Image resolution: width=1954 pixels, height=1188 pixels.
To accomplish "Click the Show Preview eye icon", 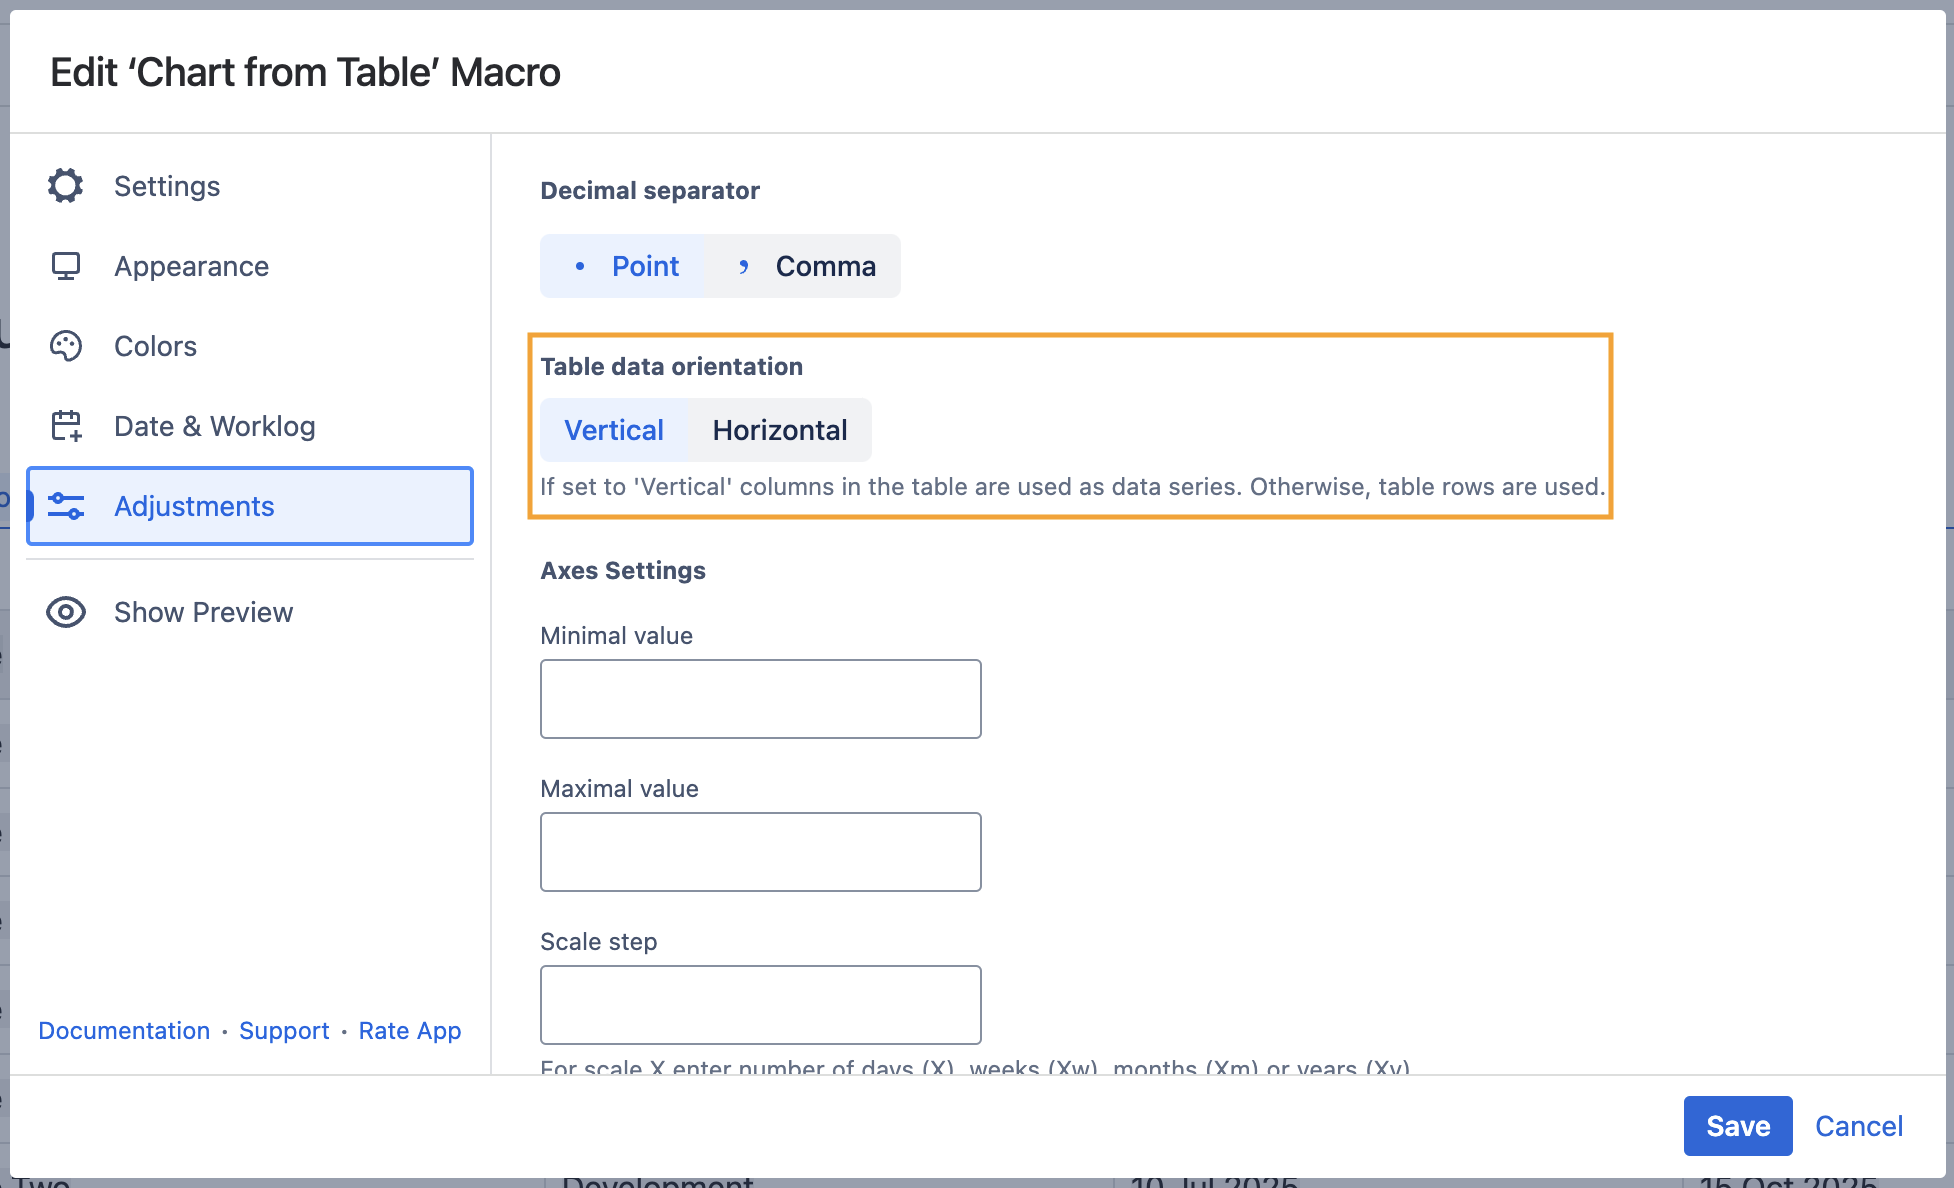I will pyautogui.click(x=66, y=612).
